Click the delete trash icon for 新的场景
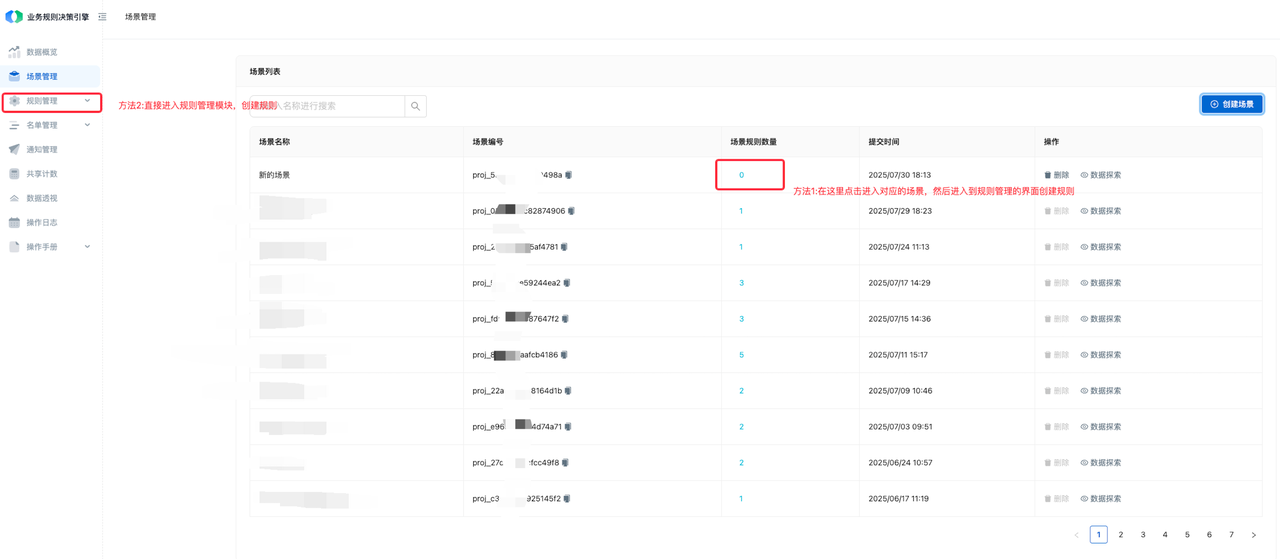Image resolution: width=1280 pixels, height=559 pixels. click(1048, 175)
